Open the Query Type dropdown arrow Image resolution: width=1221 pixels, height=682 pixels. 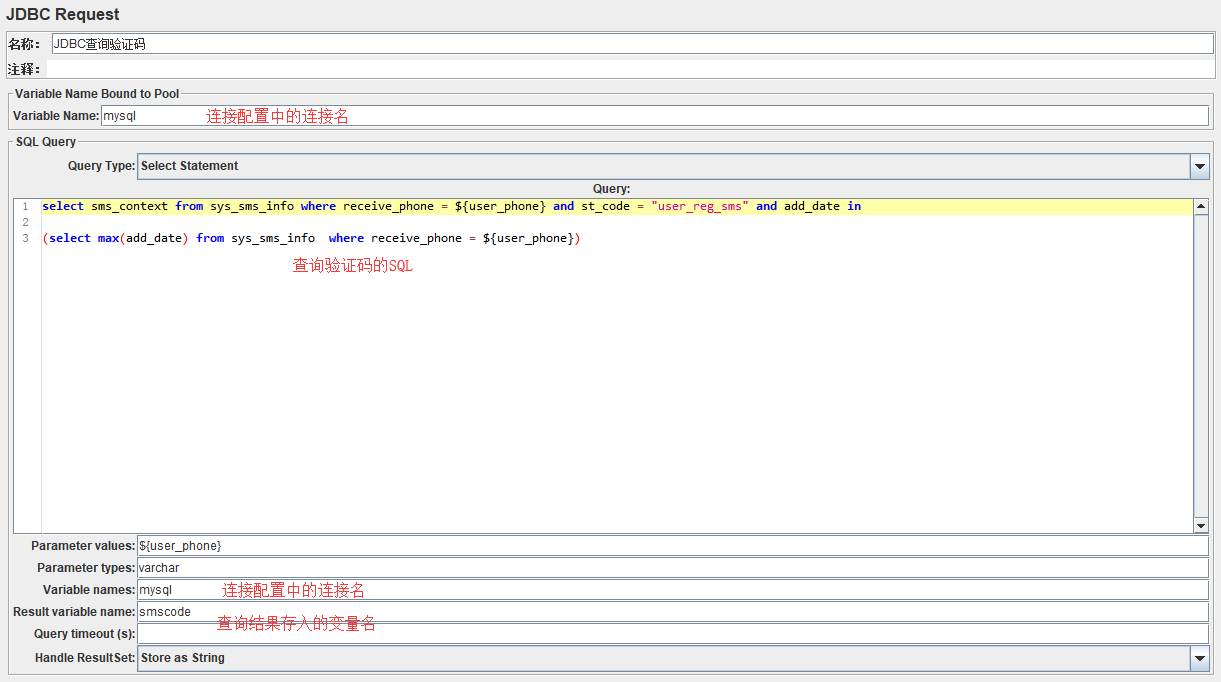click(1200, 166)
